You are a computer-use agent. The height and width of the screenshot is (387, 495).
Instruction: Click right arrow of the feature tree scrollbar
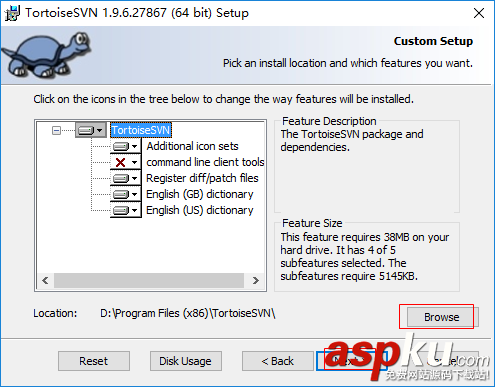pos(255,280)
